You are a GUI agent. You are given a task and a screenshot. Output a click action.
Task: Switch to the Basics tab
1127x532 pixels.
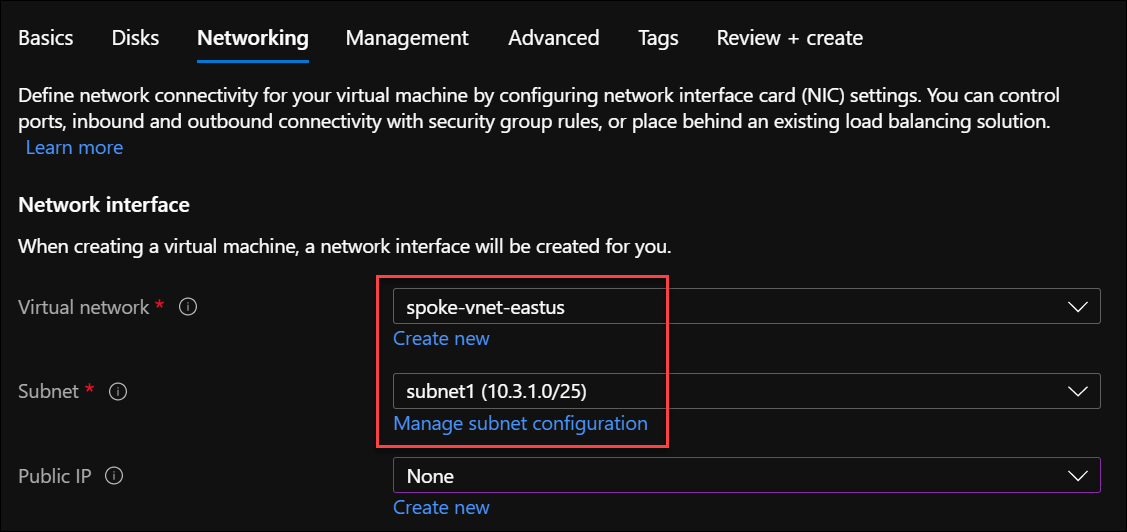click(x=46, y=38)
